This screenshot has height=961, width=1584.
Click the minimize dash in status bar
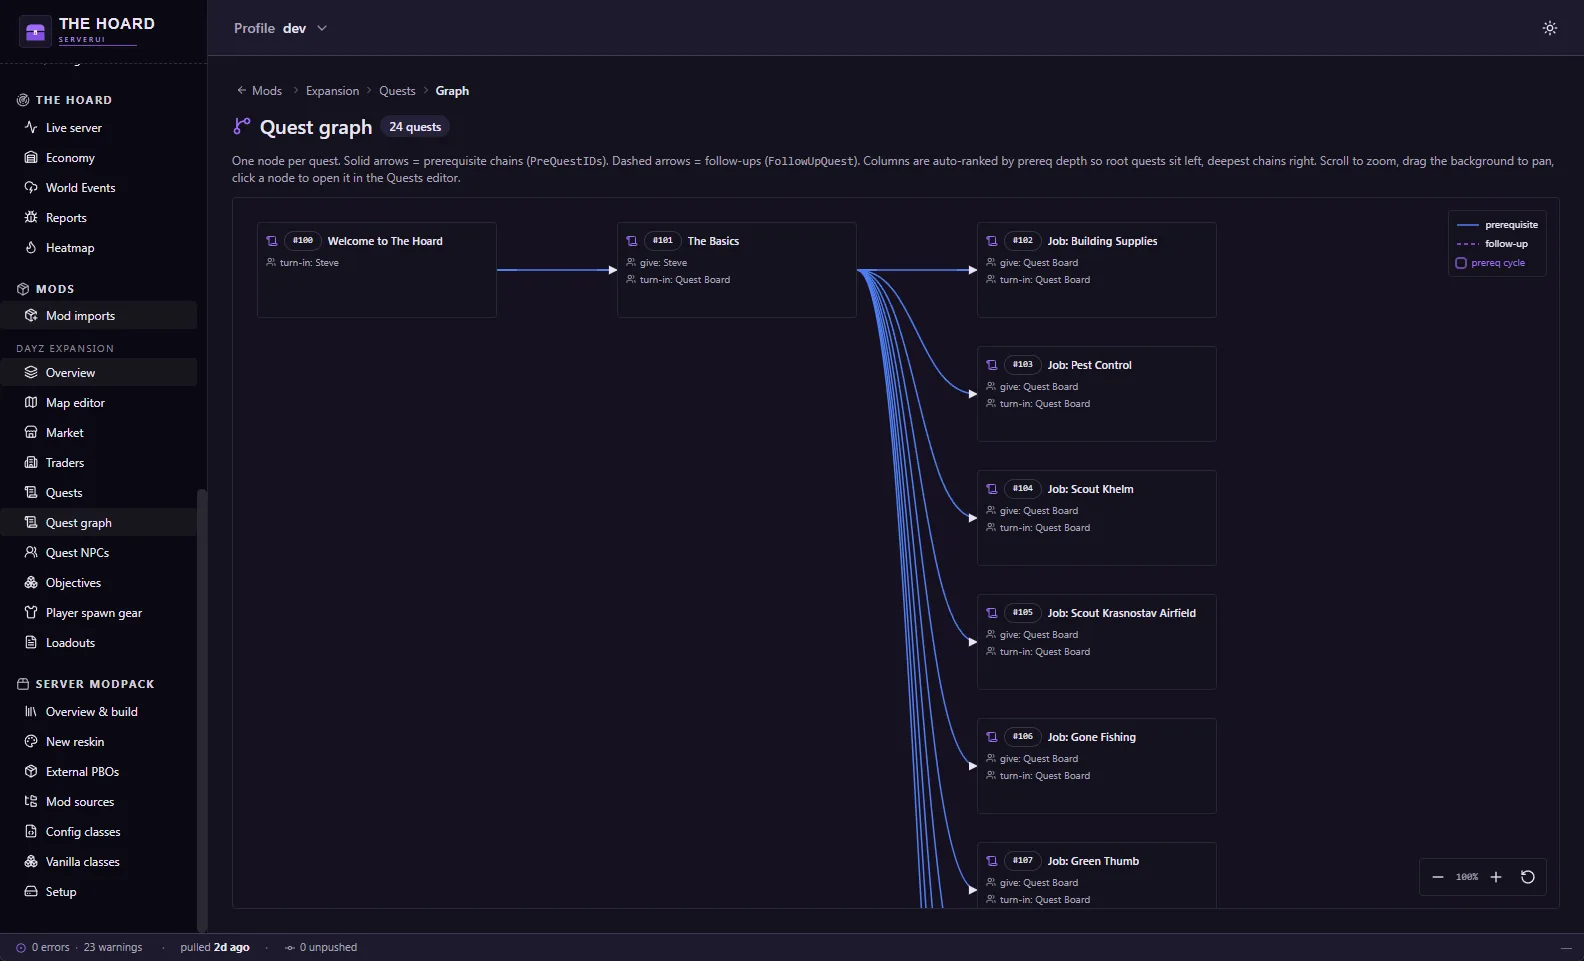[1566, 948]
